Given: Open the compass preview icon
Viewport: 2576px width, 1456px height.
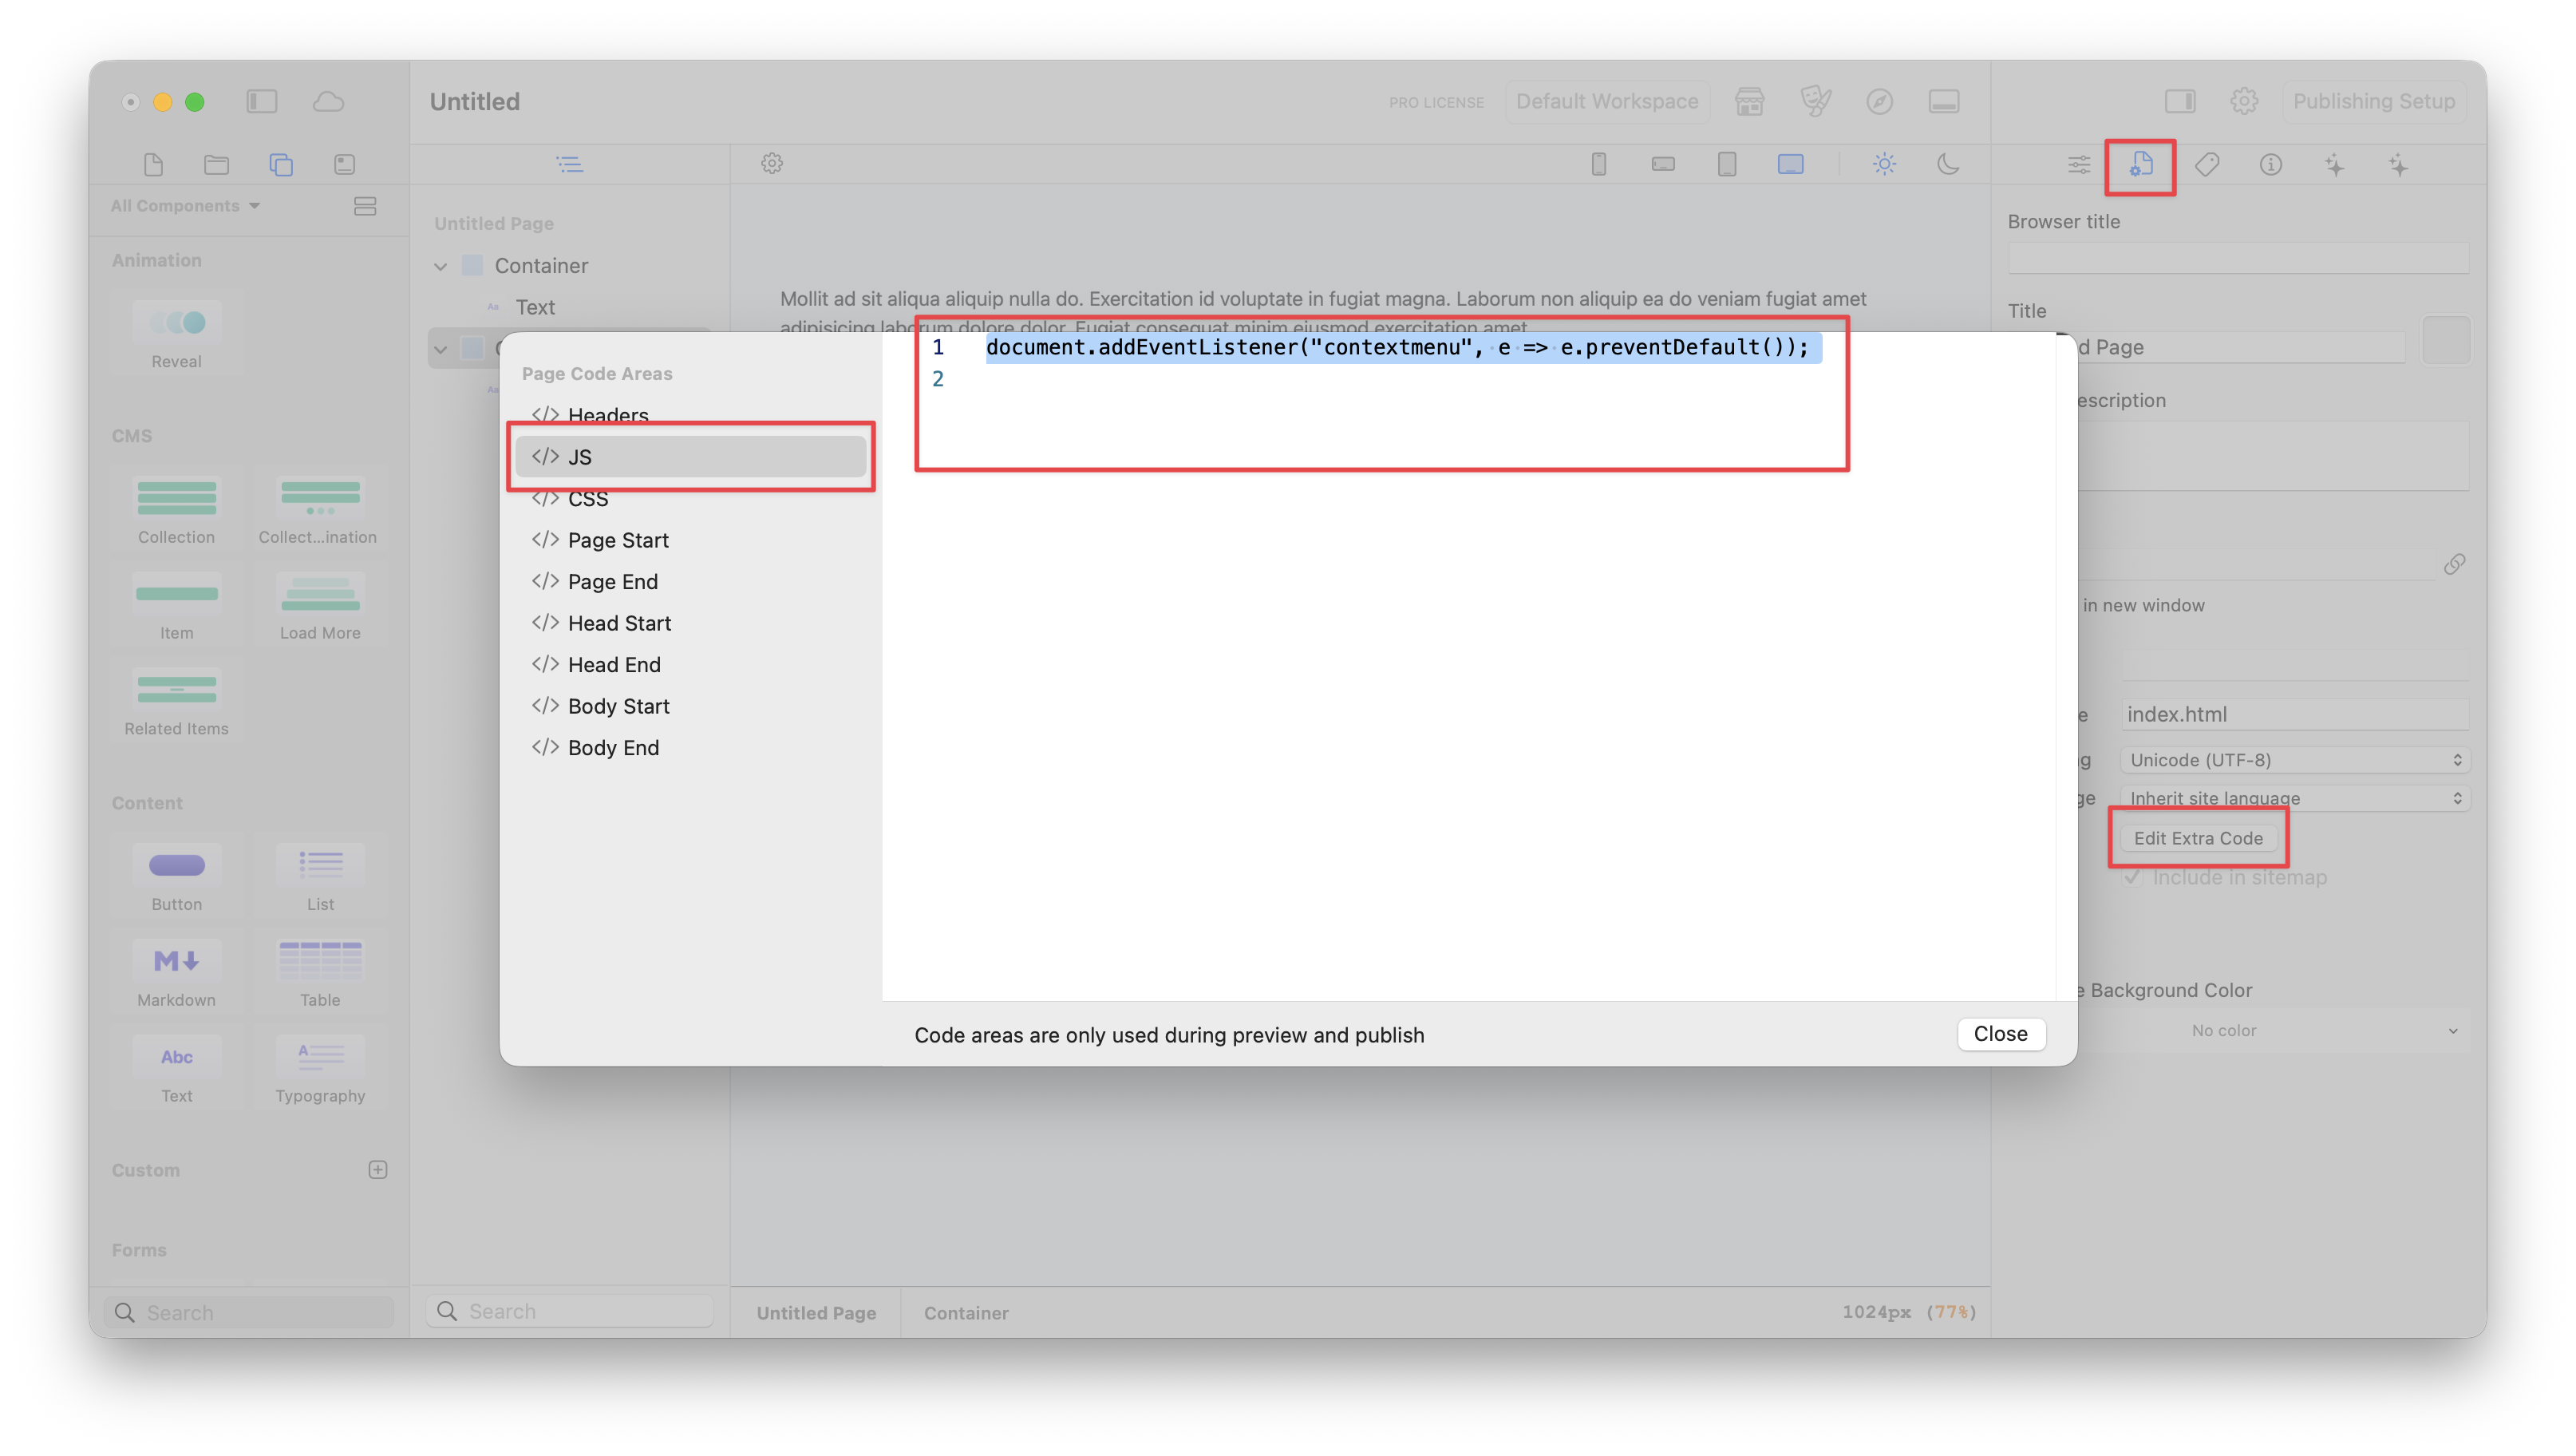Looking at the screenshot, I should (1880, 101).
